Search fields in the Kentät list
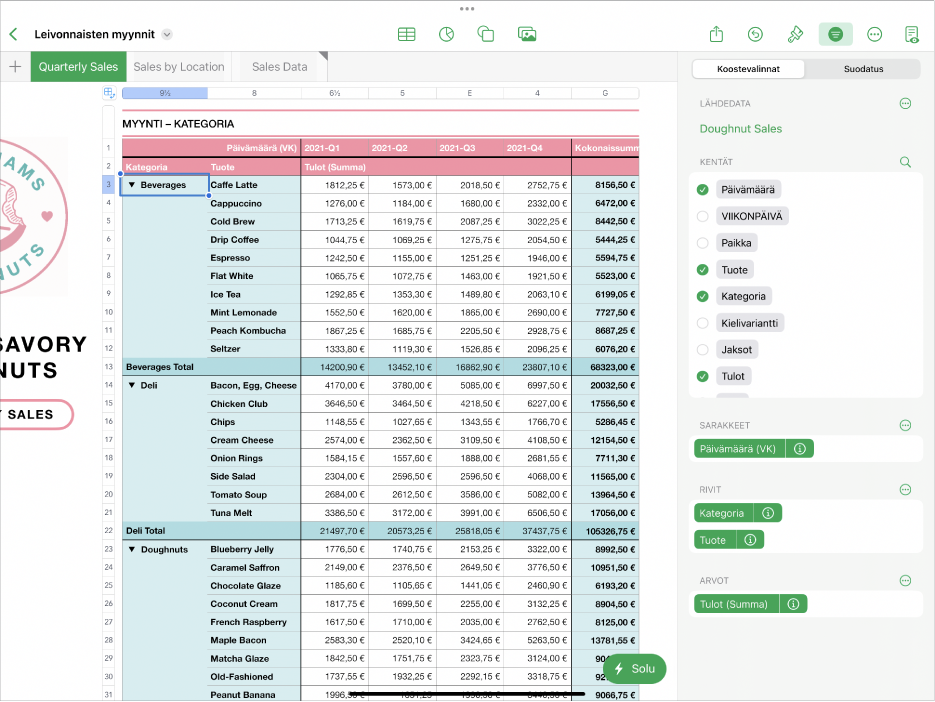 point(905,162)
